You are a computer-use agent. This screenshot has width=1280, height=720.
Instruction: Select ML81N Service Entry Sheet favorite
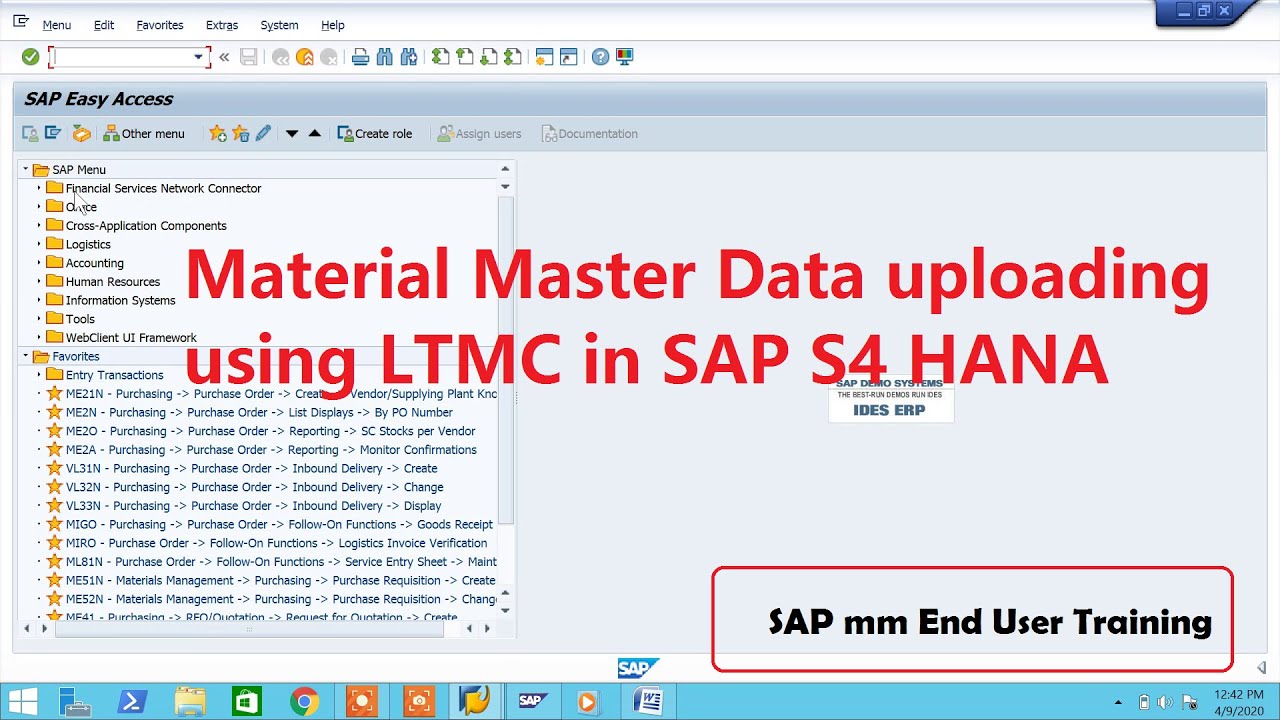281,562
